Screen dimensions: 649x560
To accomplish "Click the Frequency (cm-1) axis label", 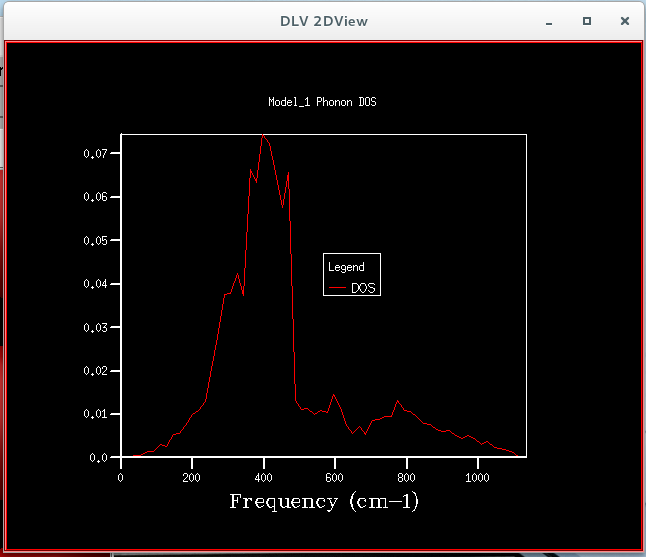I will click(325, 503).
